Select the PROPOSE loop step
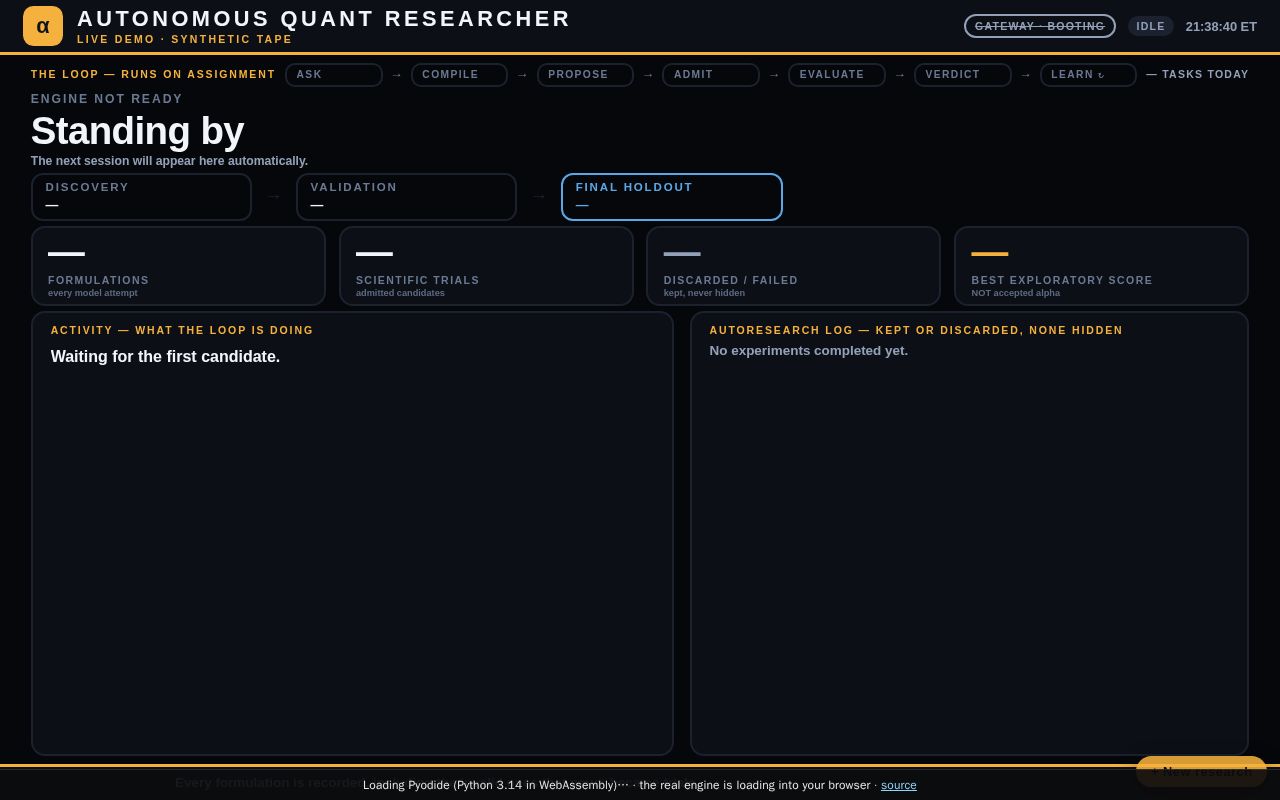1280x800 pixels. pos(585,75)
